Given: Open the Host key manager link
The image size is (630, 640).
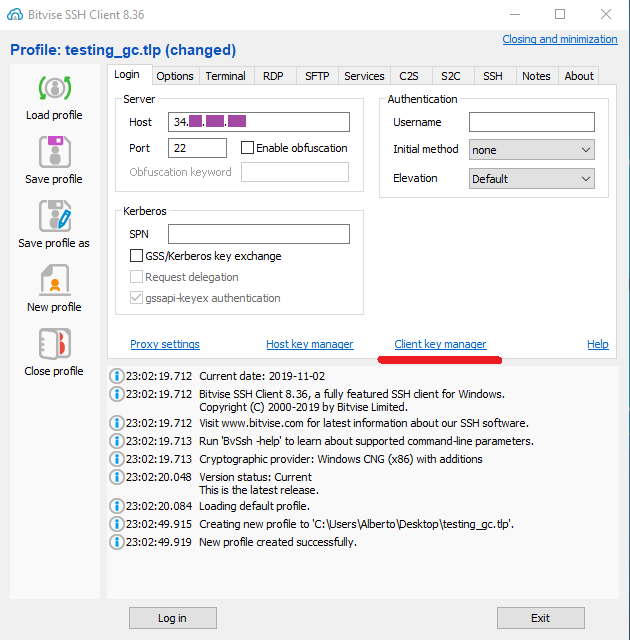Looking at the screenshot, I should tap(310, 344).
